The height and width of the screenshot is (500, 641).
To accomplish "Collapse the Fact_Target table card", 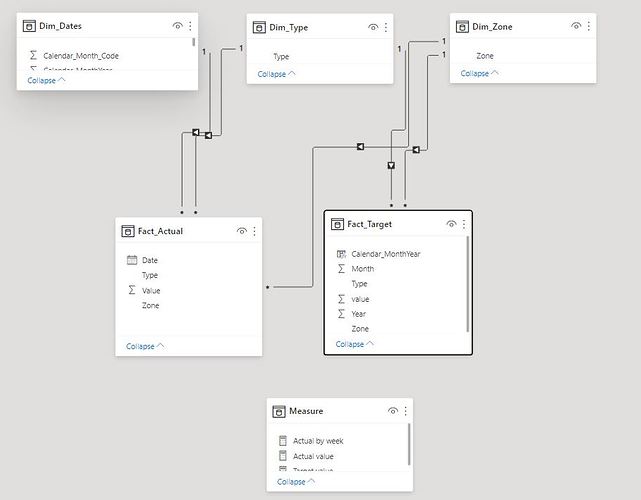I will coord(354,344).
